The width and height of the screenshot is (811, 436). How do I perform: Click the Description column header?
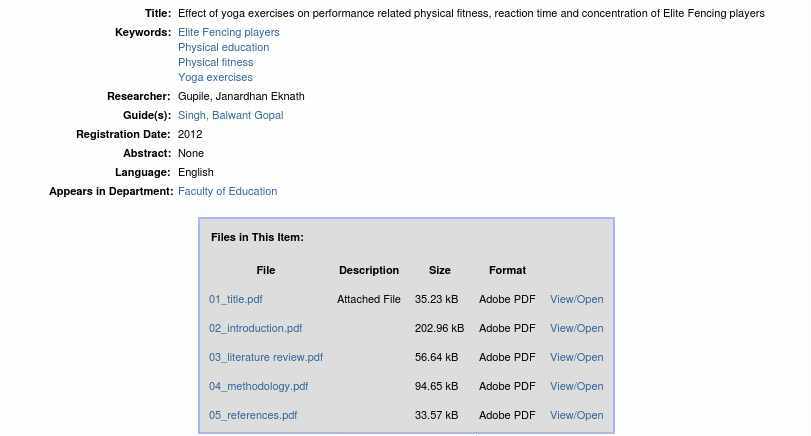click(x=369, y=270)
